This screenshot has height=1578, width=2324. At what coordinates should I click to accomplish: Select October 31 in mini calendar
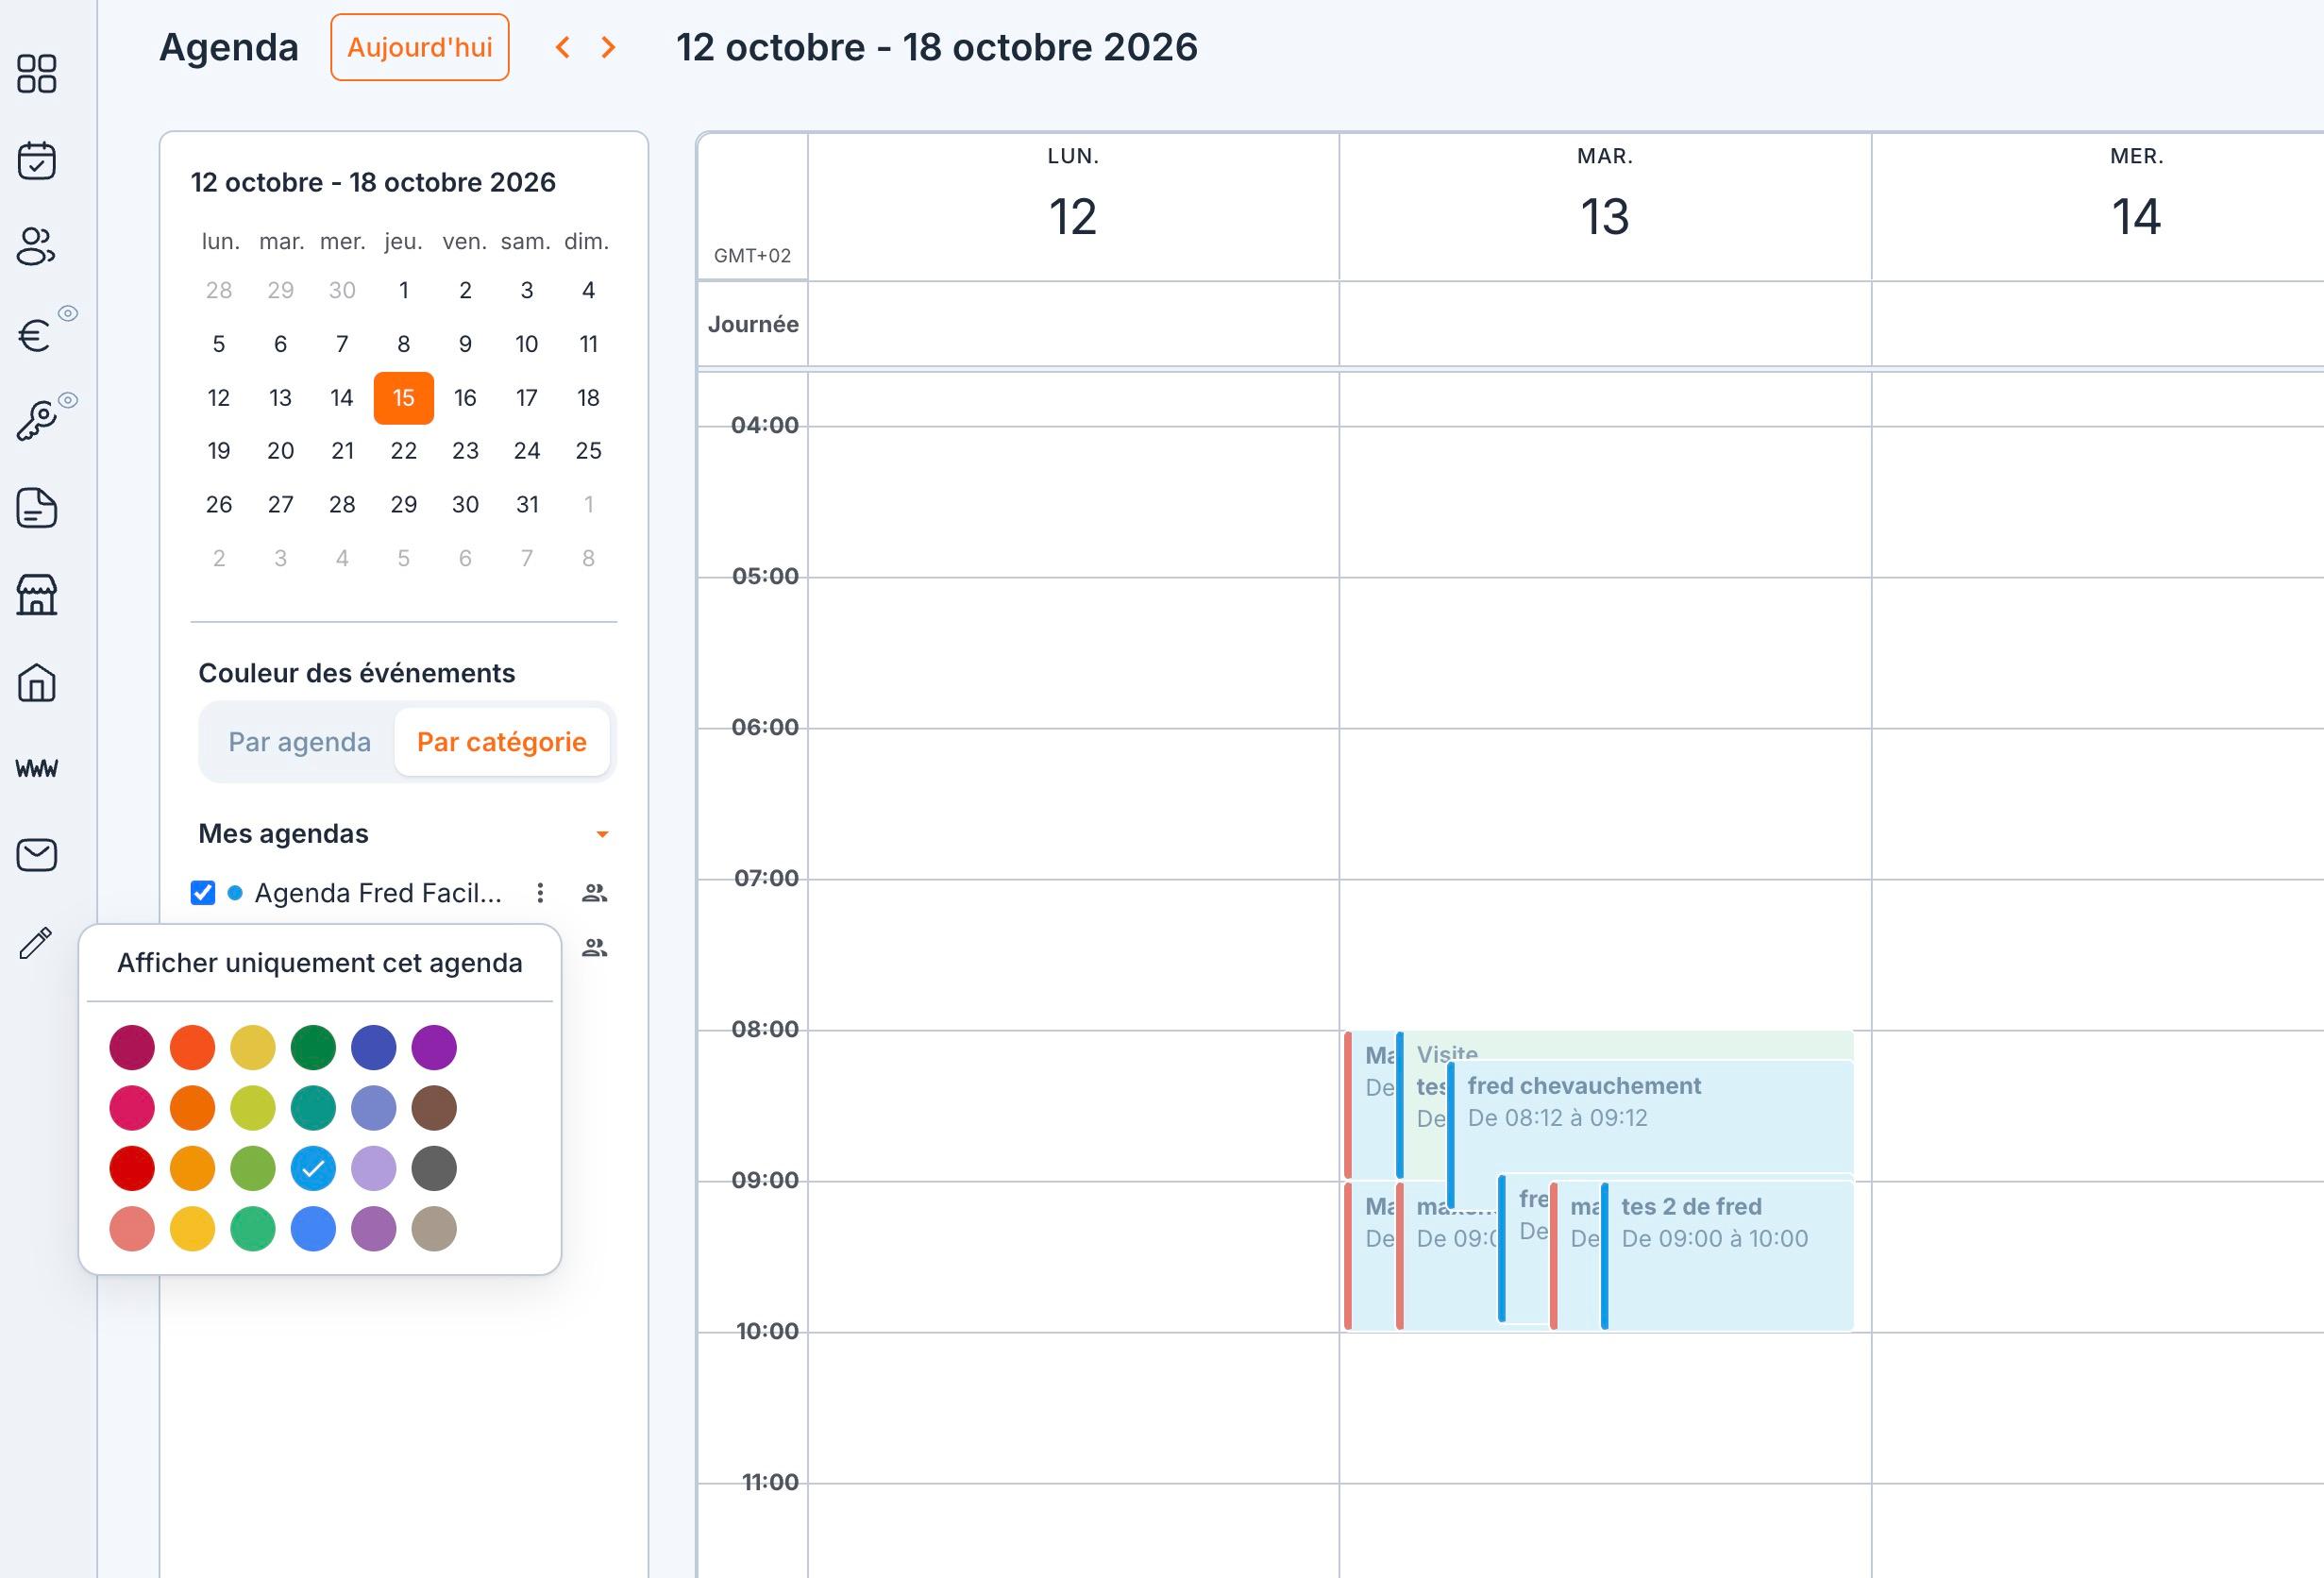[x=527, y=505]
